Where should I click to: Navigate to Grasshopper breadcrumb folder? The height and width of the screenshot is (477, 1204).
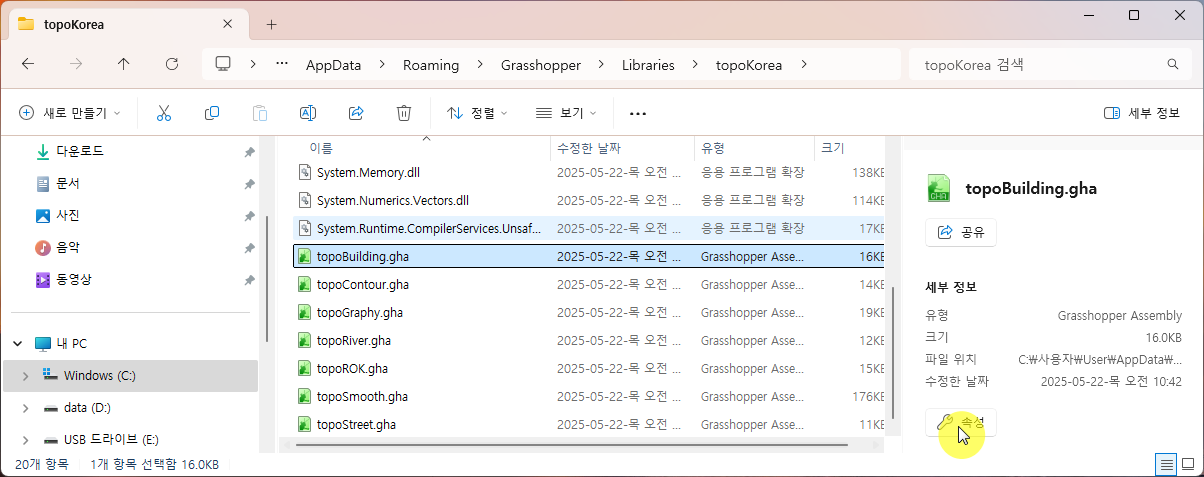pyautogui.click(x=541, y=64)
